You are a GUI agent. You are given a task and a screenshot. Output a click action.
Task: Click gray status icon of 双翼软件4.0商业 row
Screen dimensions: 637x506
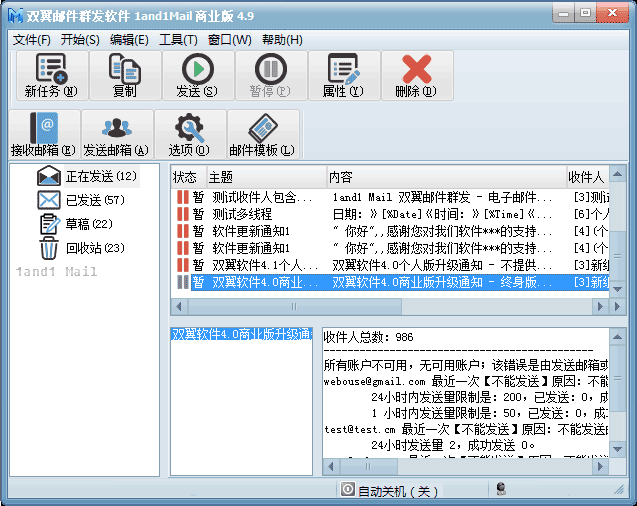click(183, 282)
